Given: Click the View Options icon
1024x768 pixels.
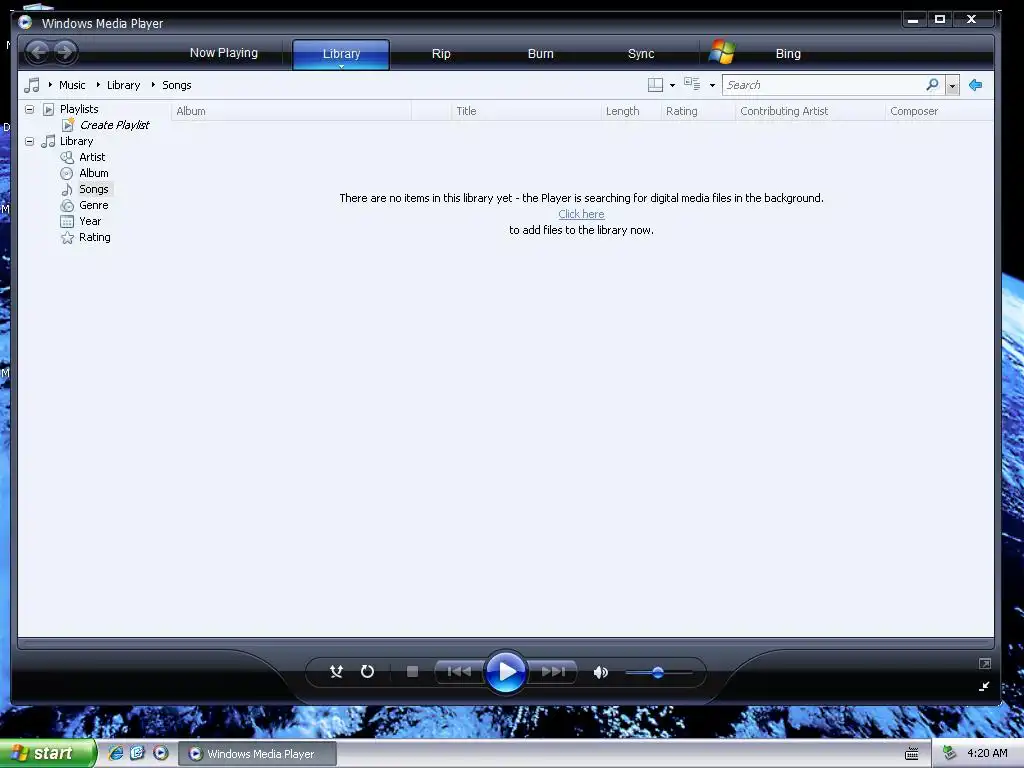Looking at the screenshot, I should [x=692, y=84].
